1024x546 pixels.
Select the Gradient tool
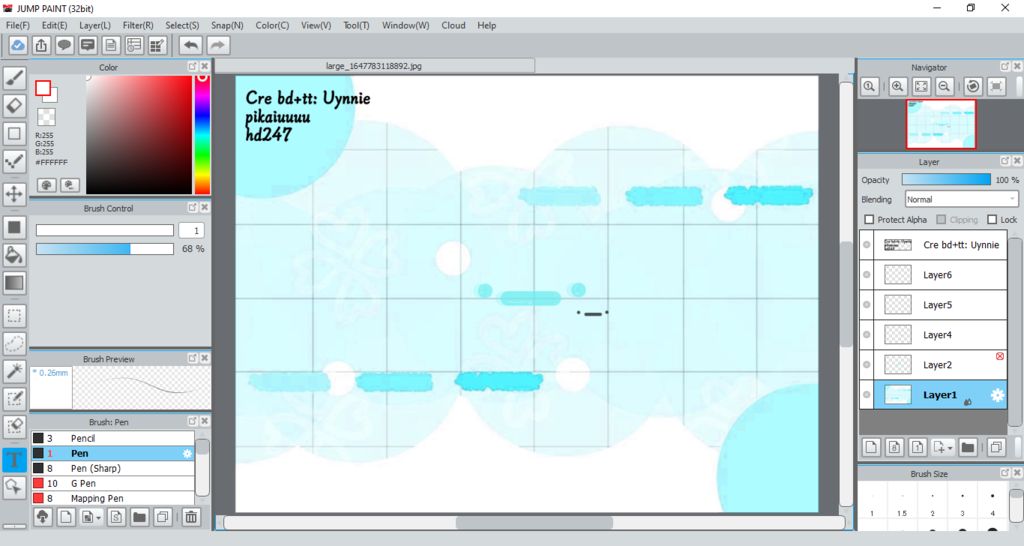[14, 283]
